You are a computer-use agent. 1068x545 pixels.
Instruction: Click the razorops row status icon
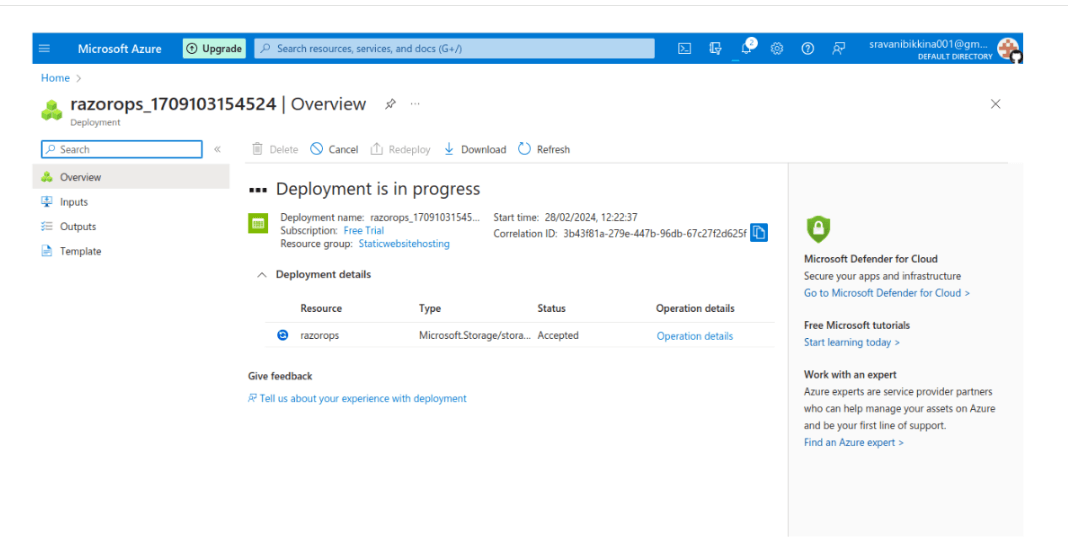(283, 335)
